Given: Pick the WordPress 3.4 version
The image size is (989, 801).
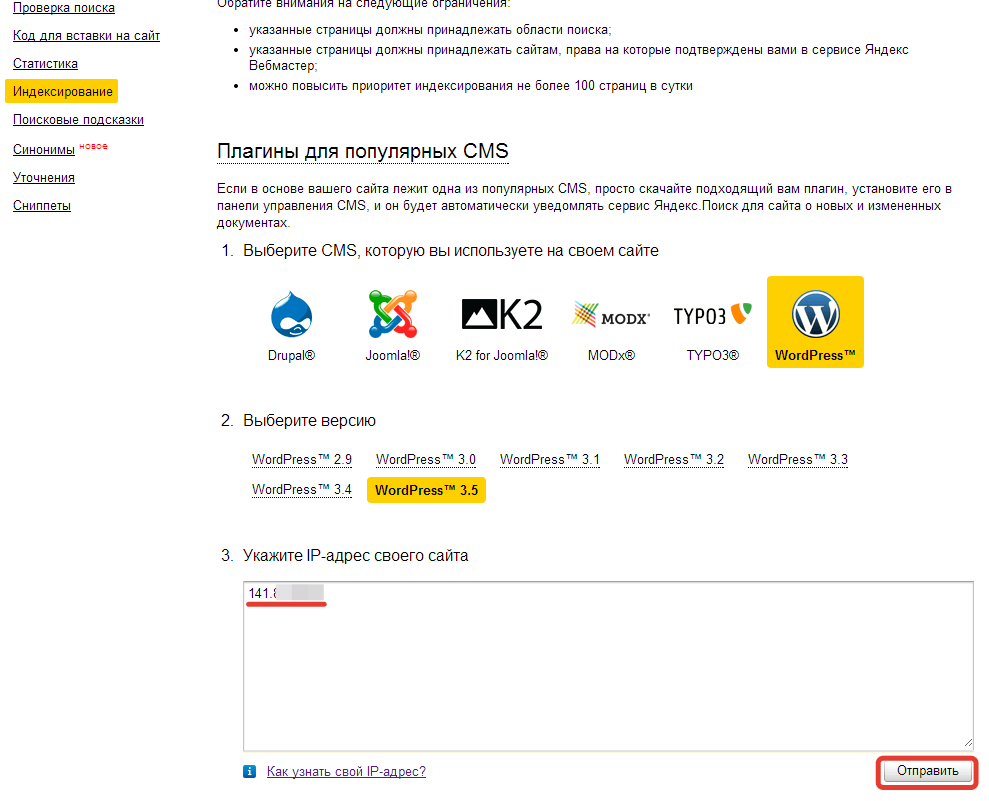Looking at the screenshot, I should [x=302, y=490].
